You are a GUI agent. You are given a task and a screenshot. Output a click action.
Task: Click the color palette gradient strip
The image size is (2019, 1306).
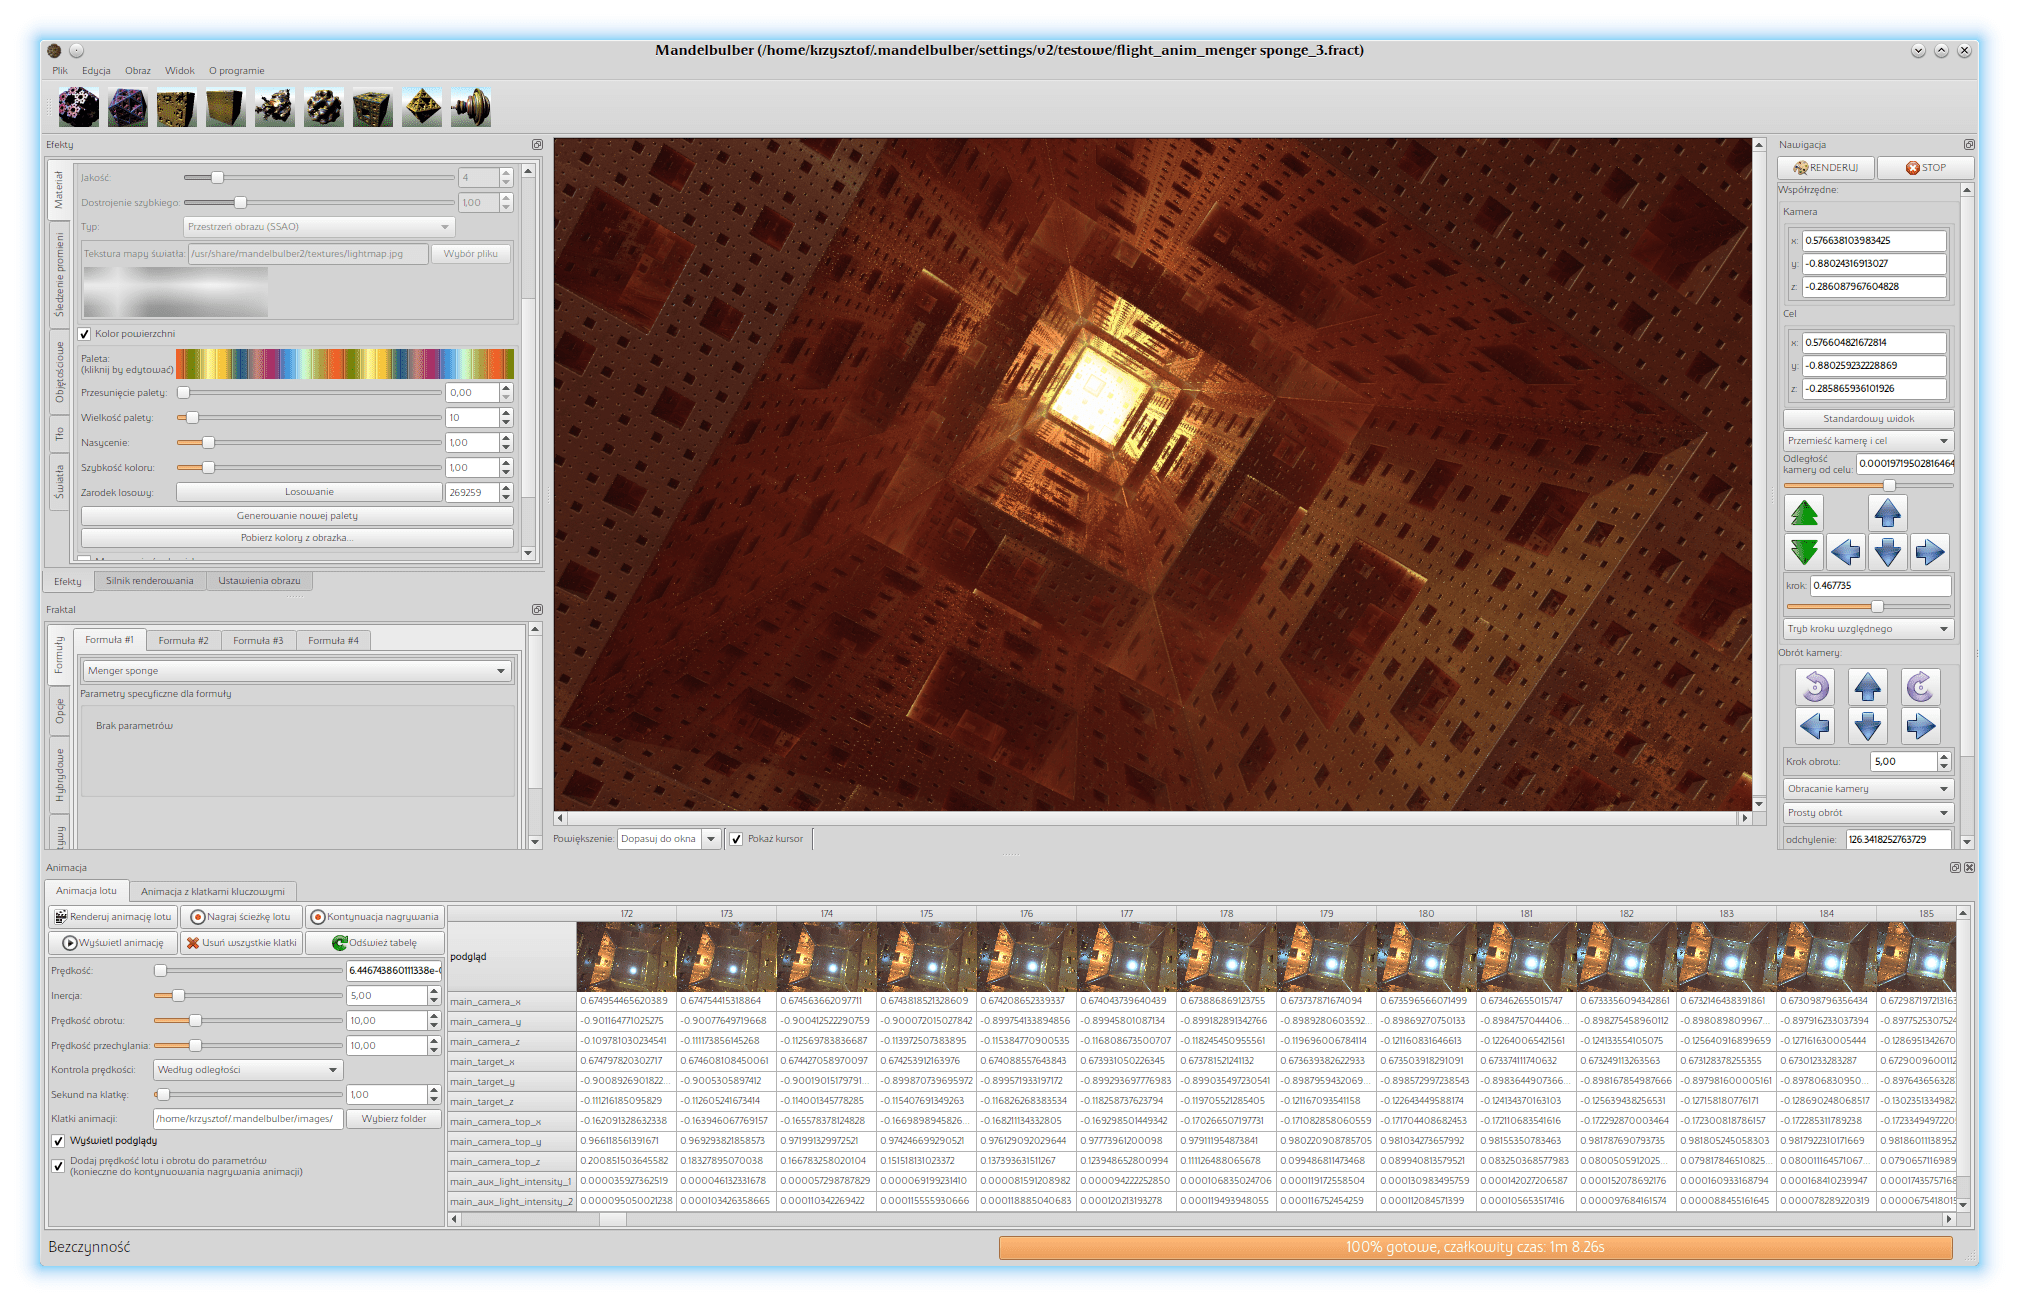click(345, 364)
